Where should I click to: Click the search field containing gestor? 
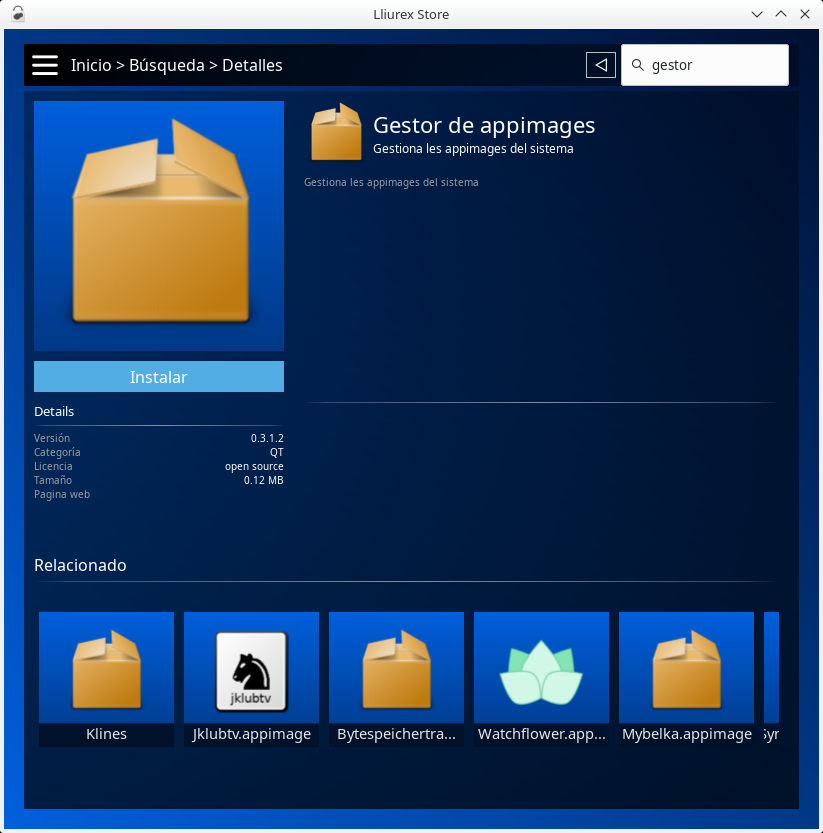click(705, 65)
